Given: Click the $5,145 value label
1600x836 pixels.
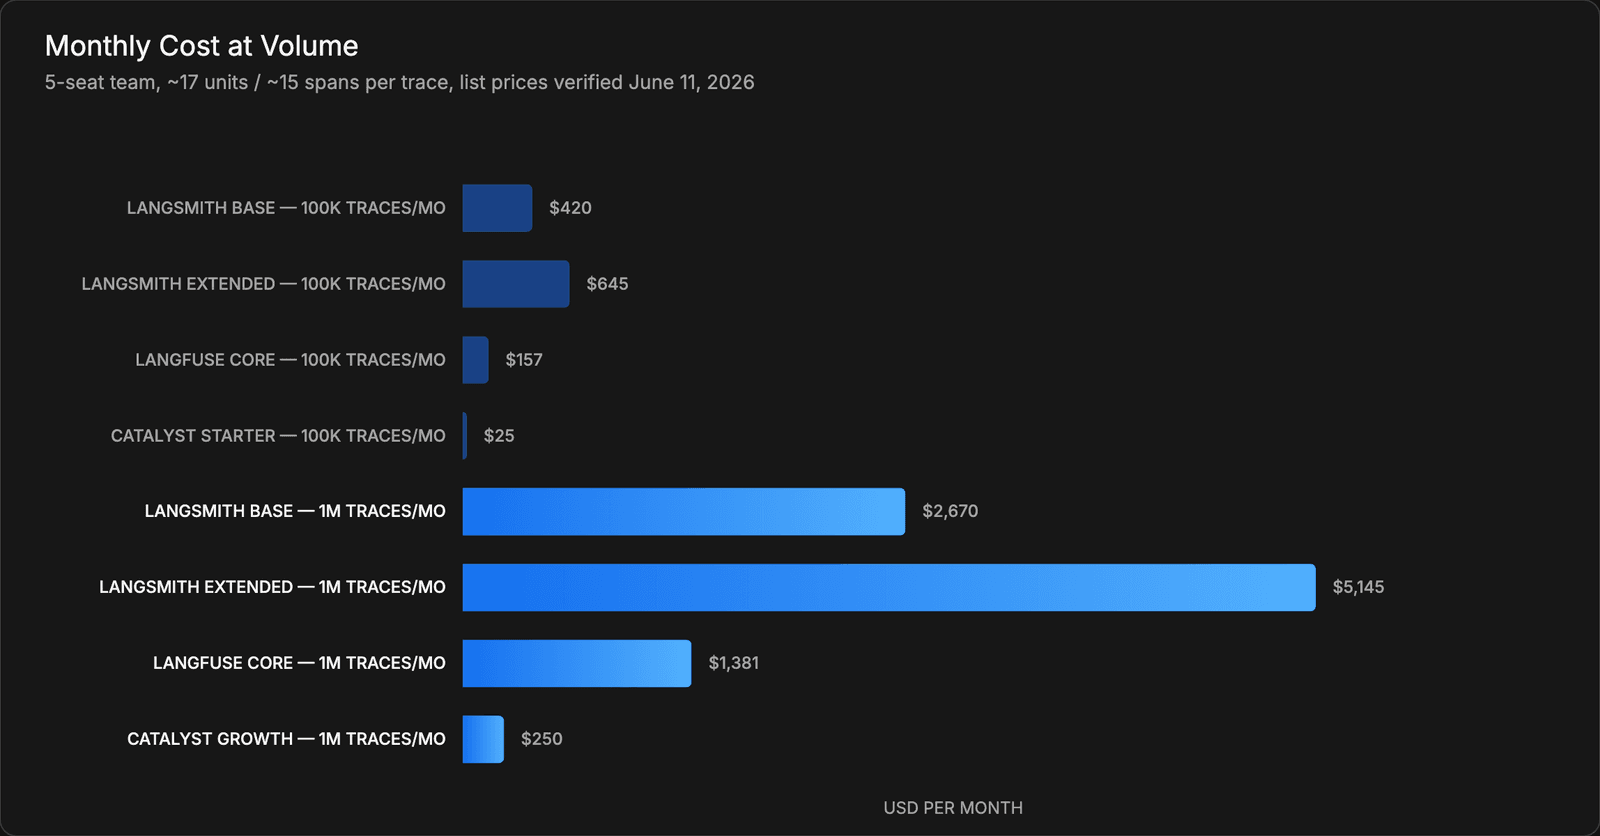Looking at the screenshot, I should pyautogui.click(x=1358, y=587).
